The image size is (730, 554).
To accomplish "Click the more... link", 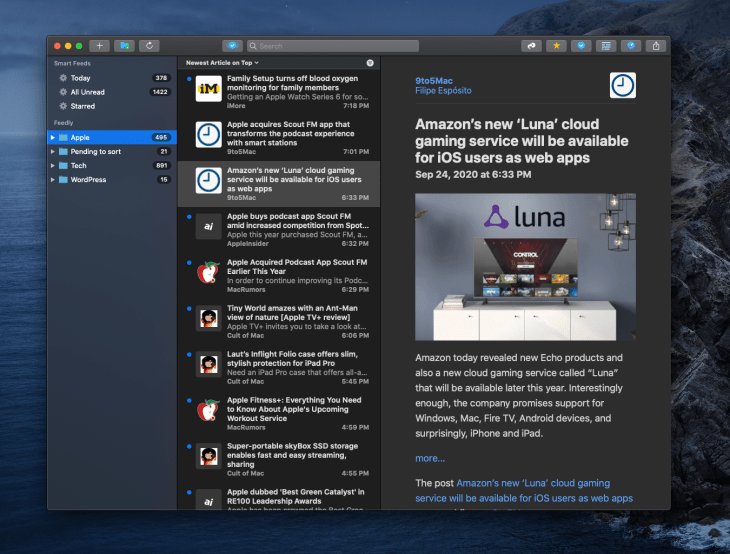I will tap(430, 458).
